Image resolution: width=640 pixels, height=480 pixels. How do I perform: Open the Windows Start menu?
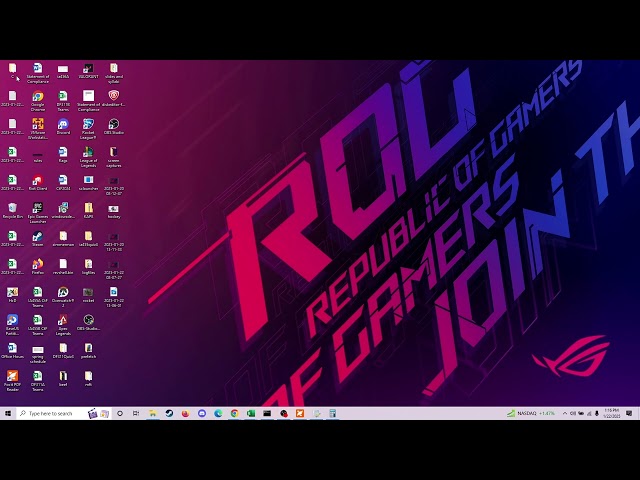click(8, 413)
